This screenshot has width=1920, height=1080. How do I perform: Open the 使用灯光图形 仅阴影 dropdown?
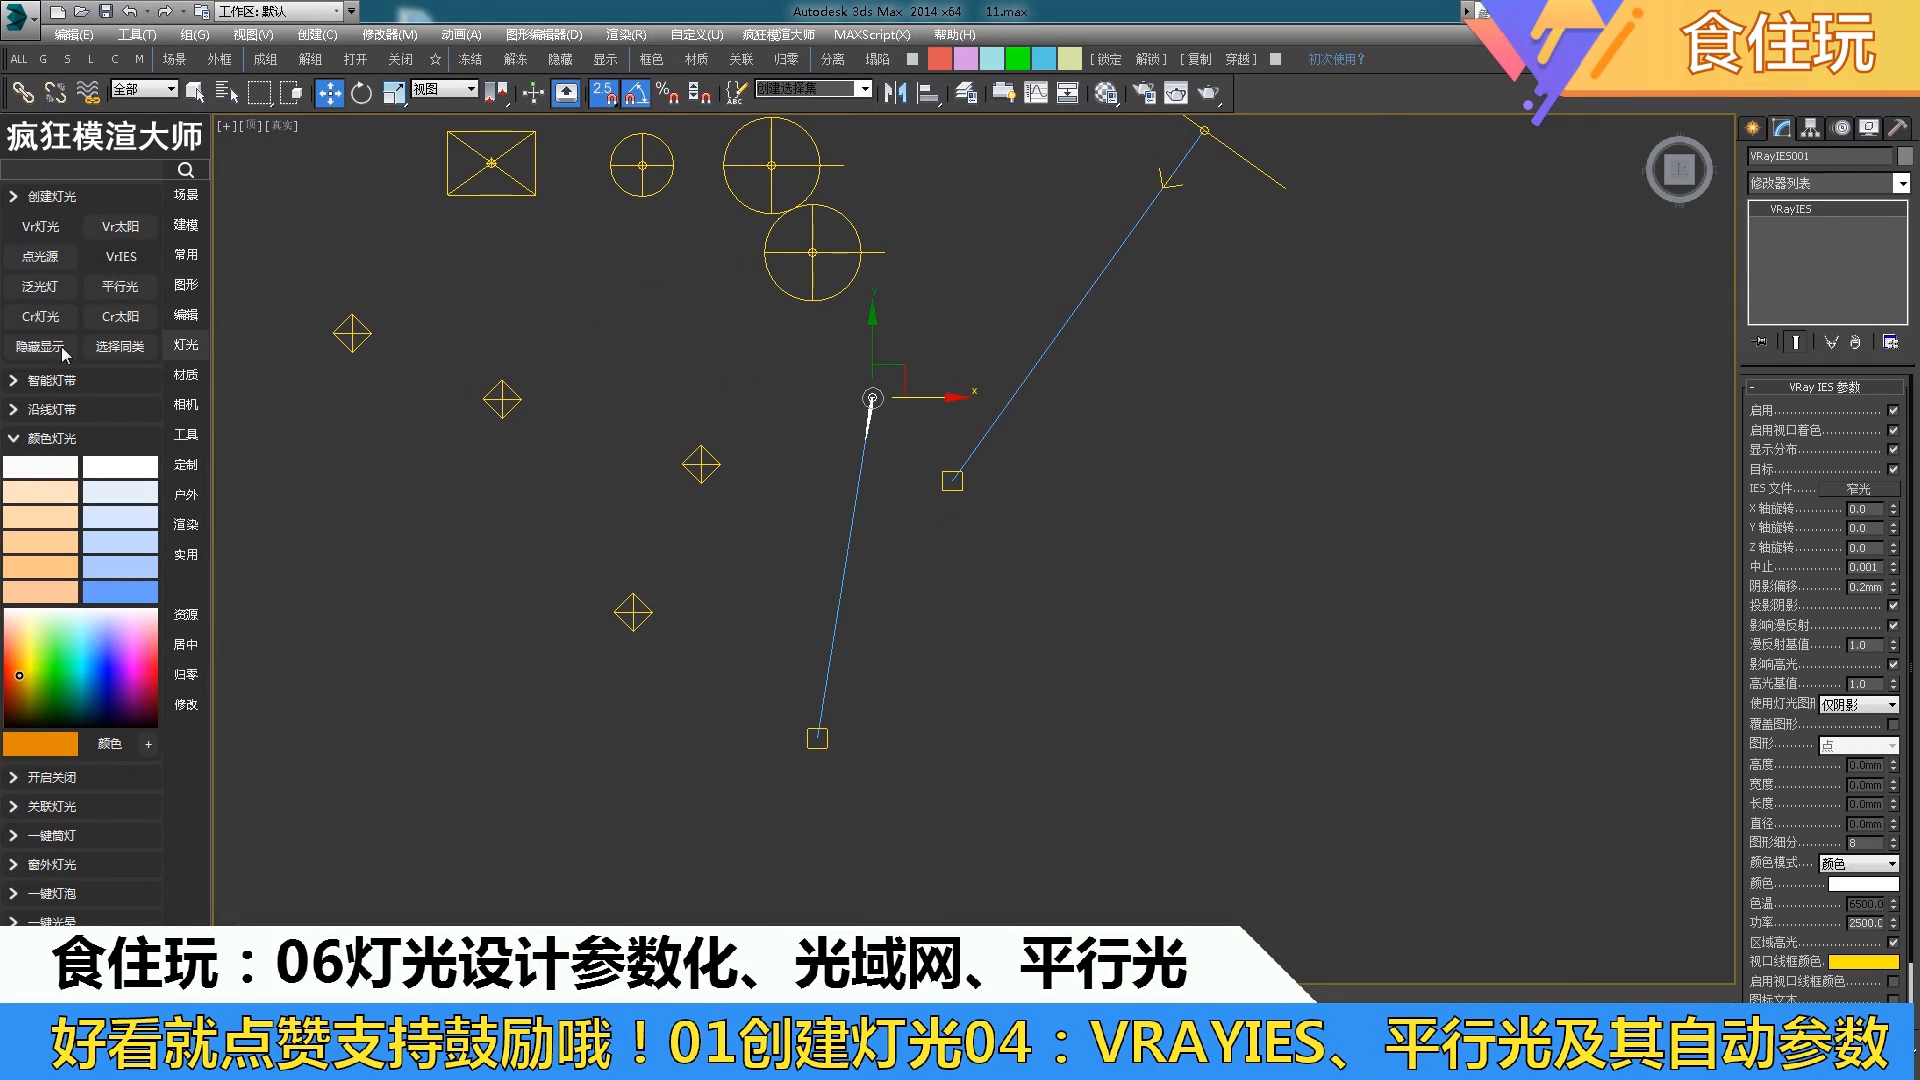[1858, 704]
